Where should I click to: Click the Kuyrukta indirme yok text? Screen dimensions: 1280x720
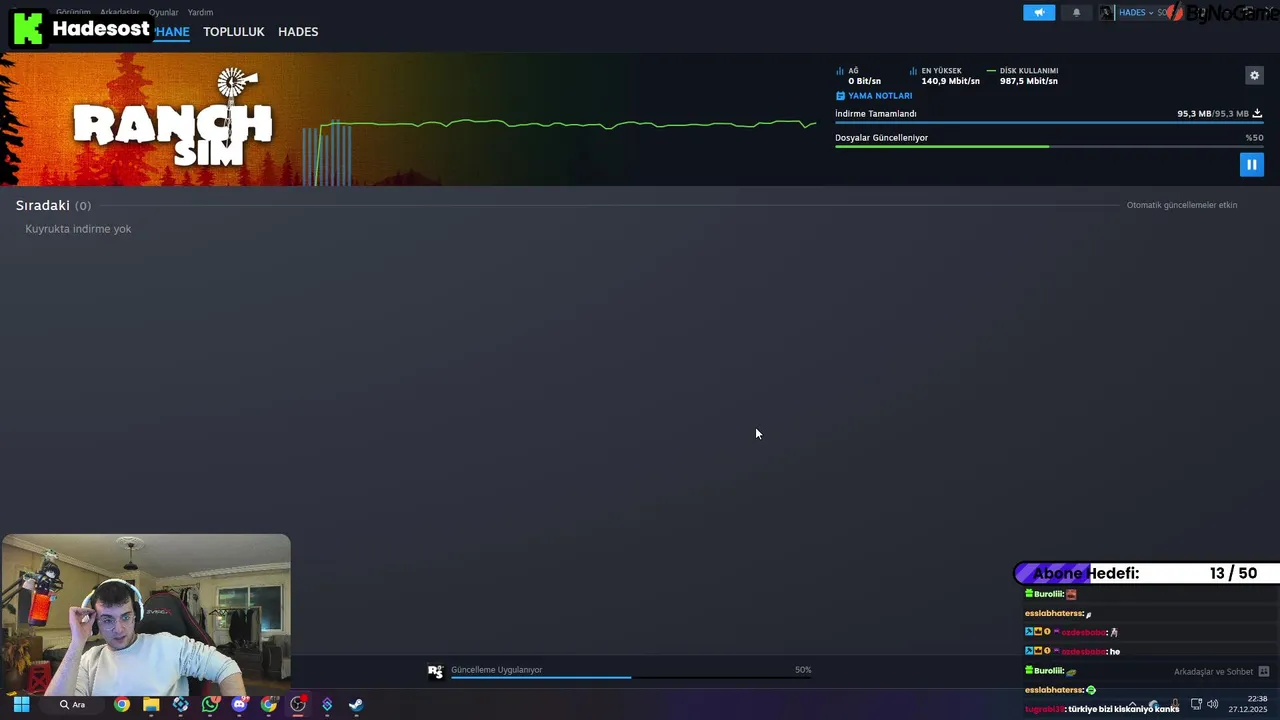(x=78, y=229)
